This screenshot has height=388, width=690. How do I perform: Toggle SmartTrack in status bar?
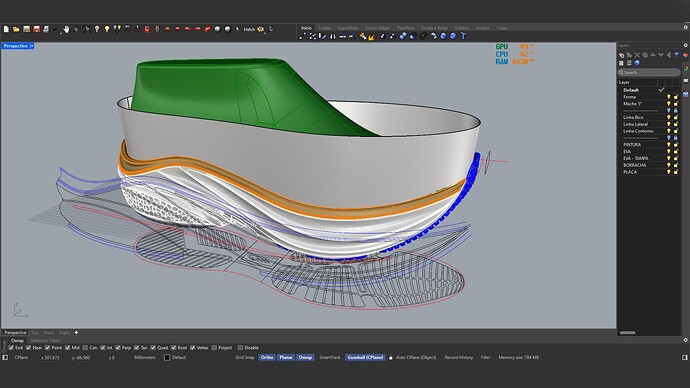(x=330, y=357)
